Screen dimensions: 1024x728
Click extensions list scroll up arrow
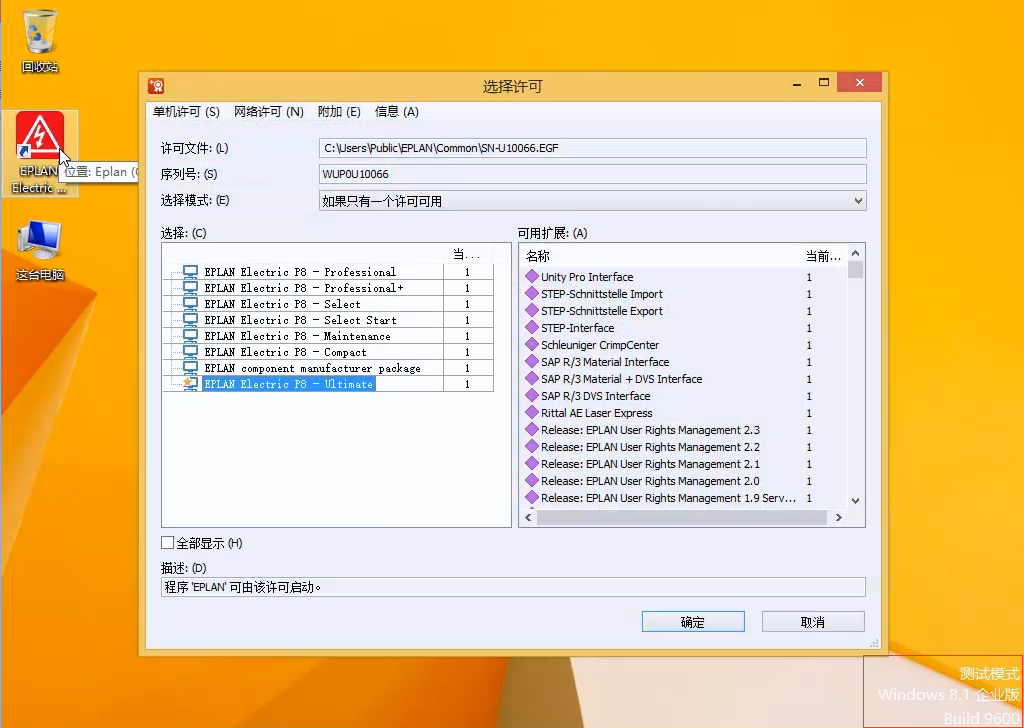point(856,253)
